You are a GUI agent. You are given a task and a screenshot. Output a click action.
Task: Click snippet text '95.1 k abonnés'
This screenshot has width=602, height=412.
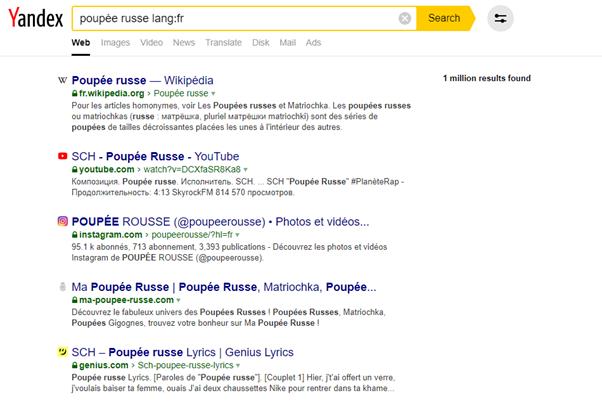pos(100,247)
